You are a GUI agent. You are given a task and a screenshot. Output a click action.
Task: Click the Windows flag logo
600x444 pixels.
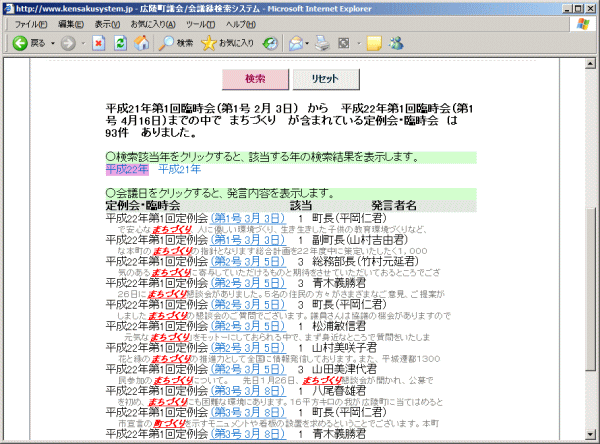(x=583, y=24)
